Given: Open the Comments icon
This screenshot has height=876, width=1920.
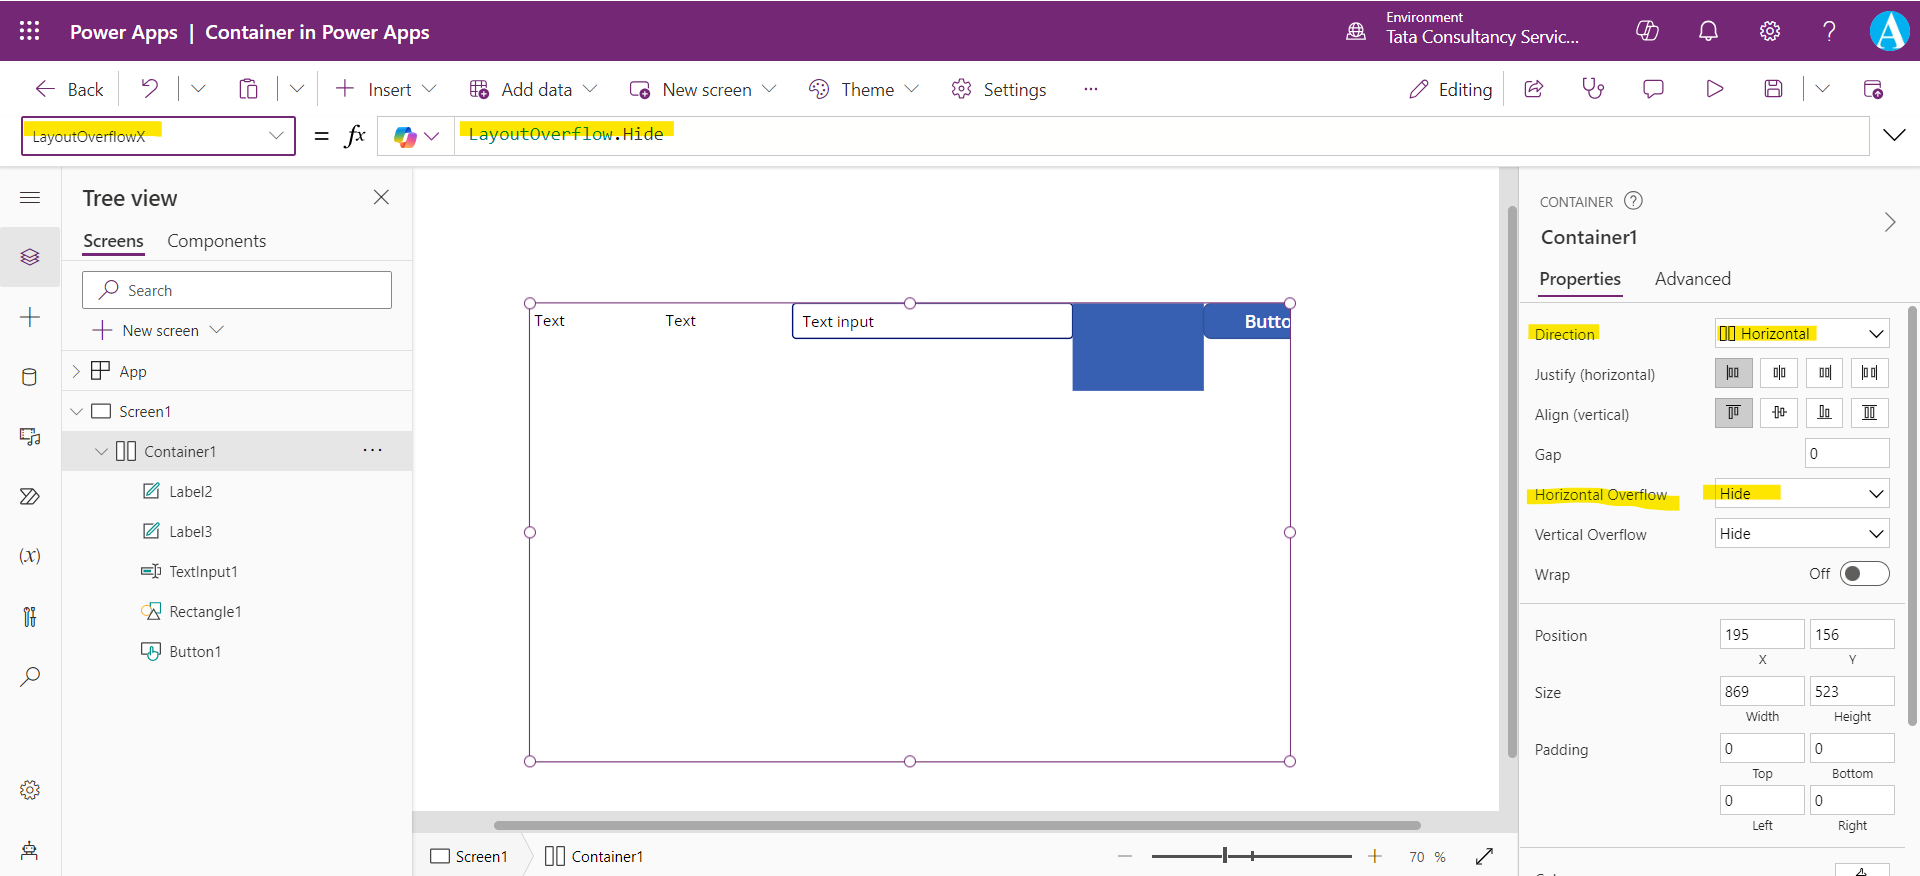Looking at the screenshot, I should click(x=1653, y=89).
